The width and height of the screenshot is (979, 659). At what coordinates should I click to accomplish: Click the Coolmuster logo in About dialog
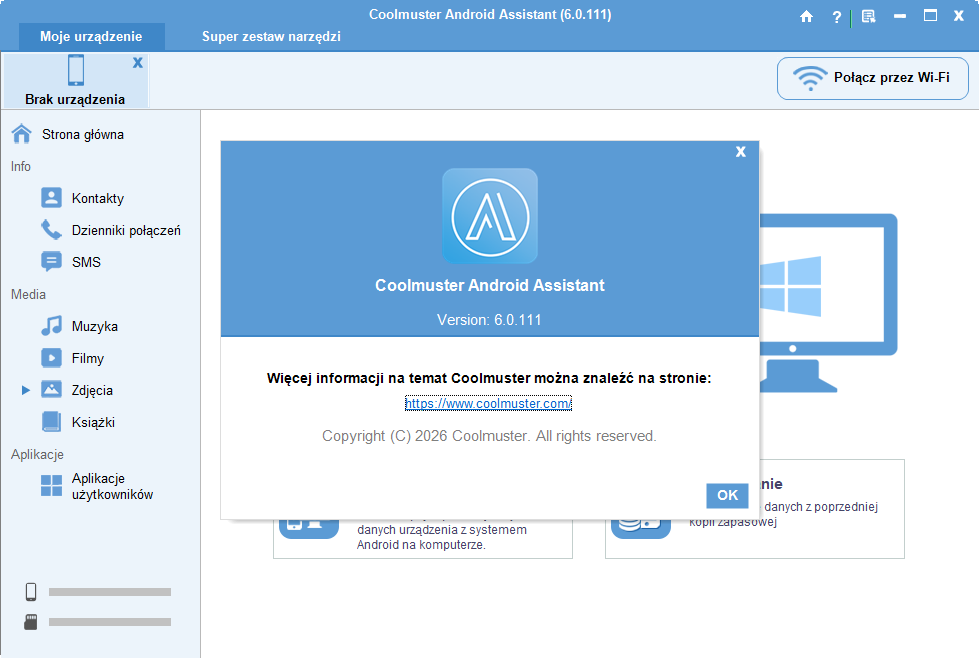pos(490,216)
